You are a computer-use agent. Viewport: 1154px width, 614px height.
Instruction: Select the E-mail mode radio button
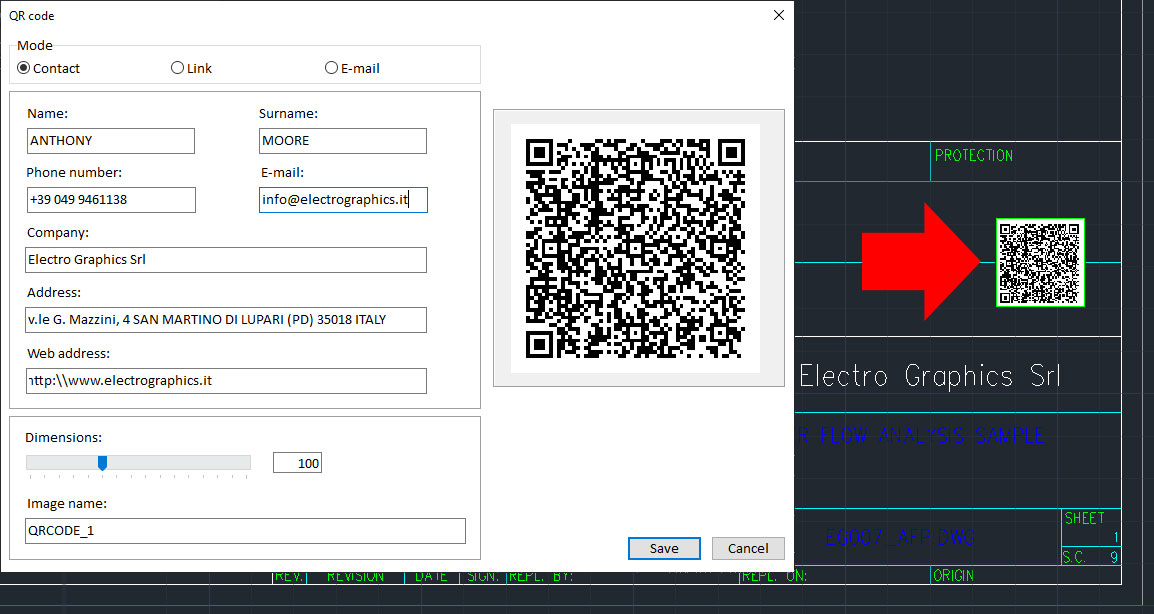[331, 68]
